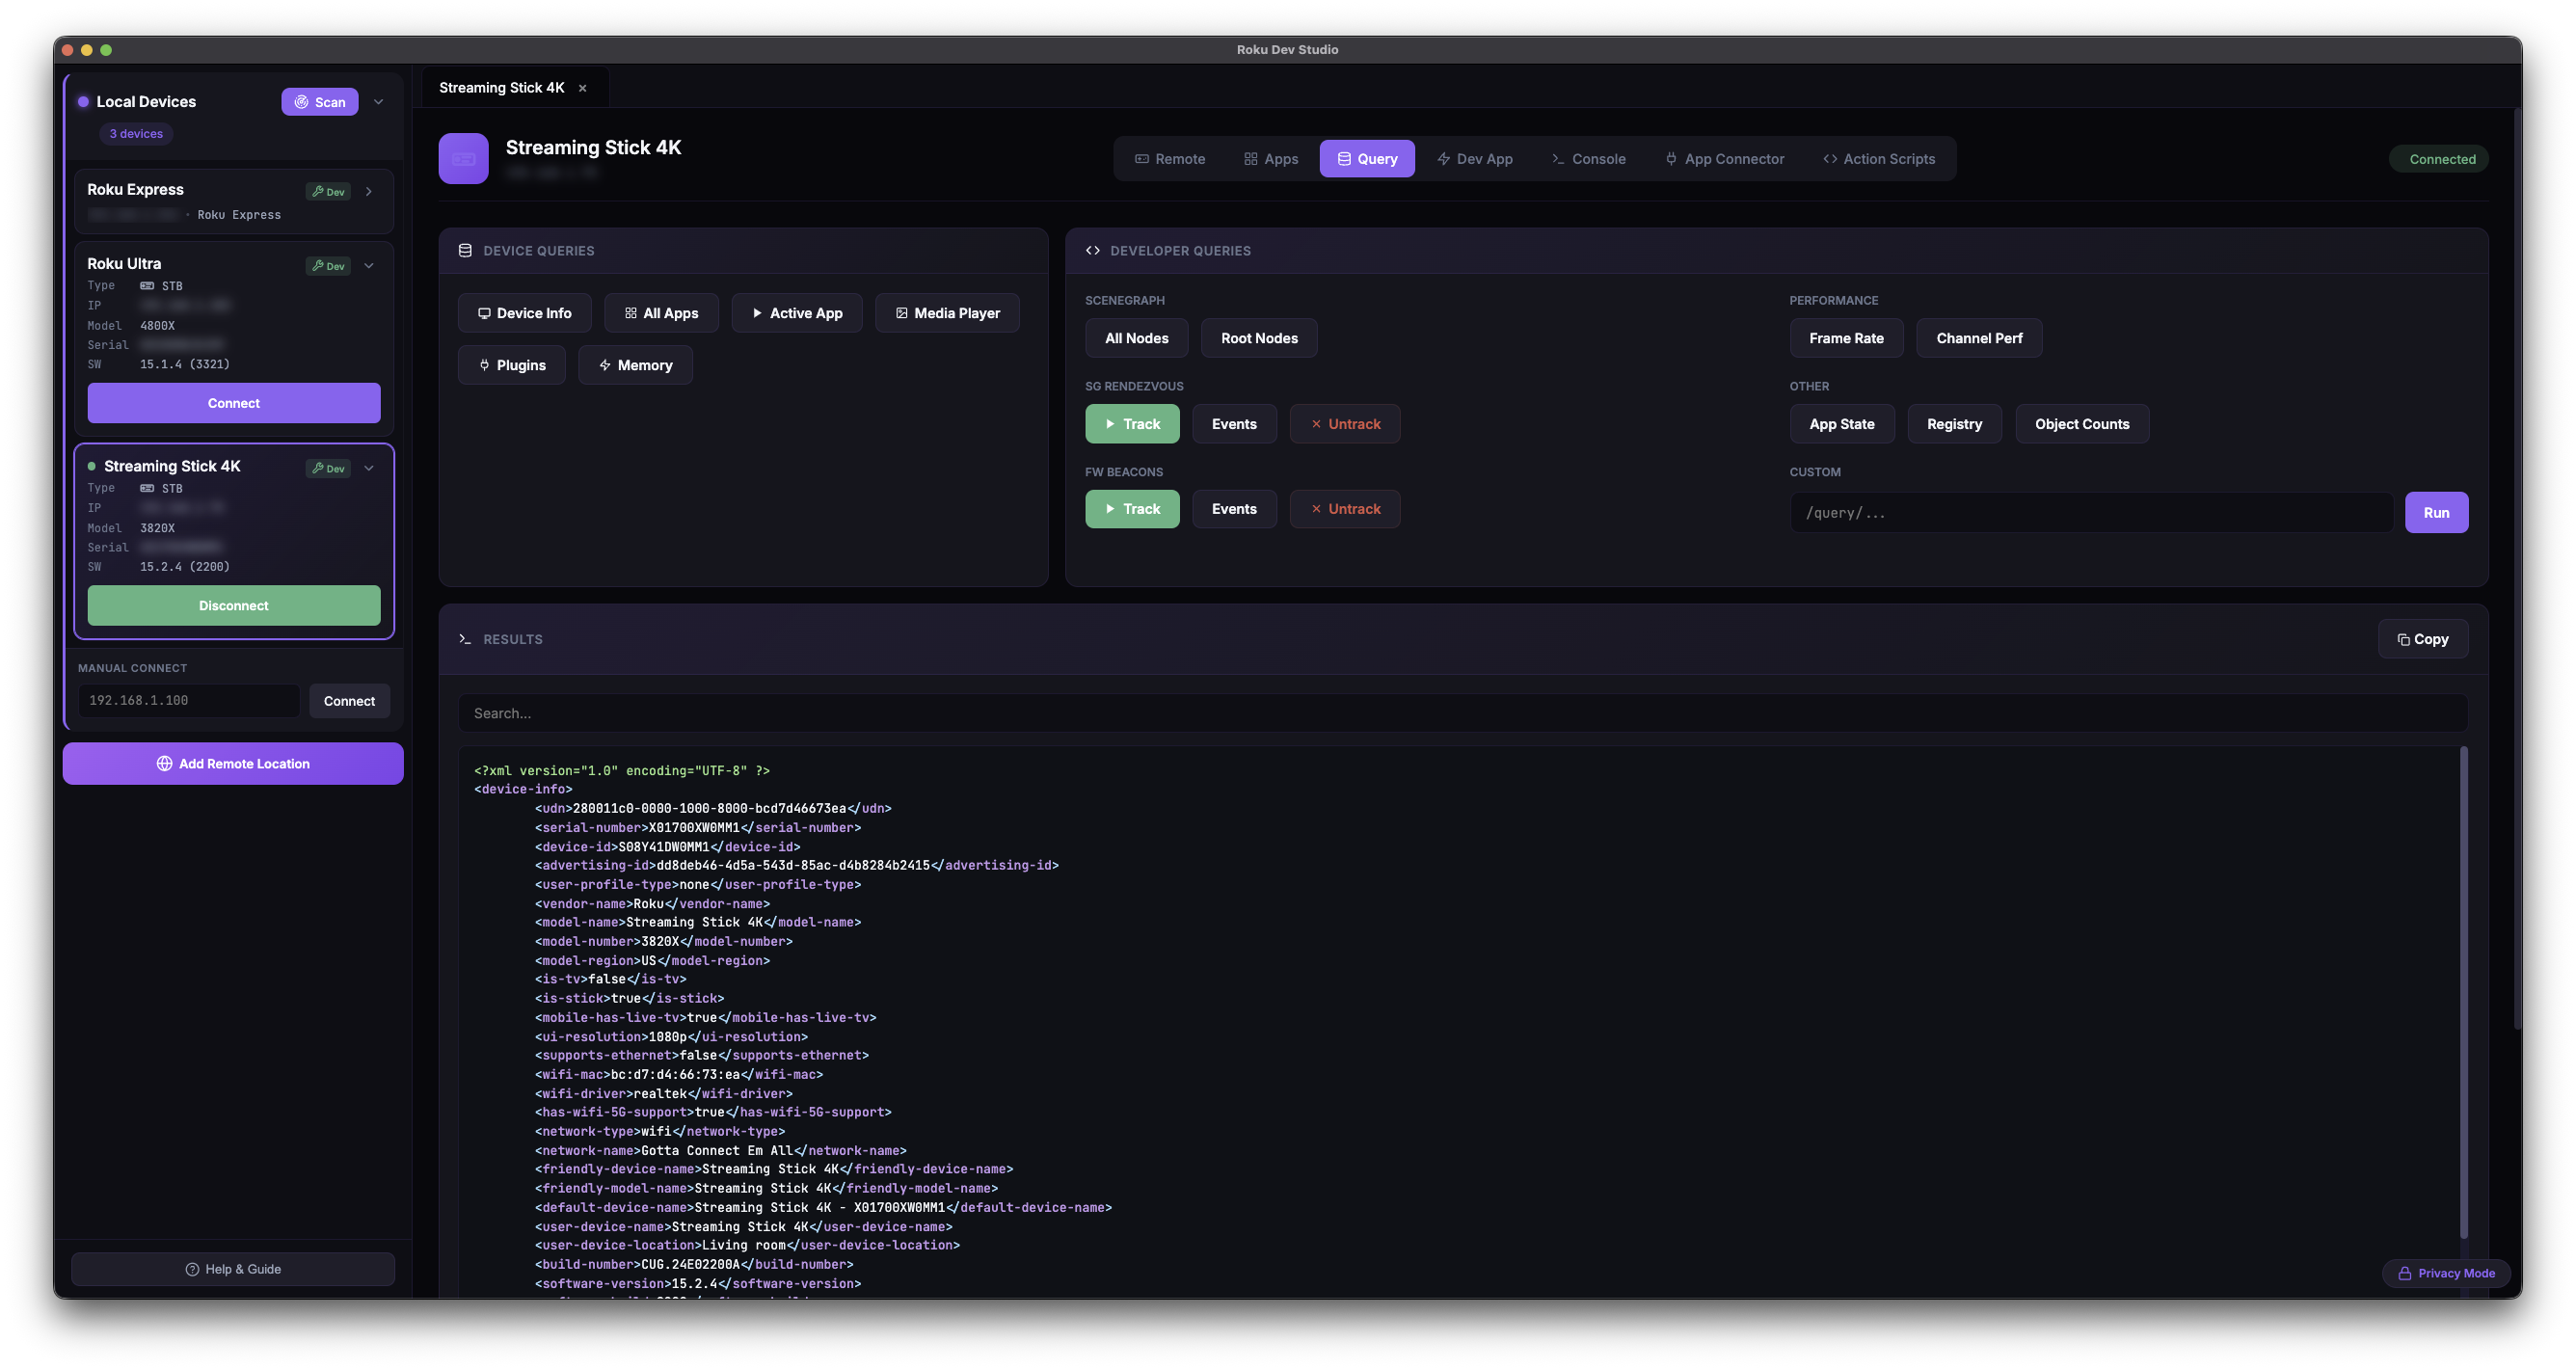Click Untrack under SG Rendezvous
2576x1370 pixels.
[x=1345, y=424]
